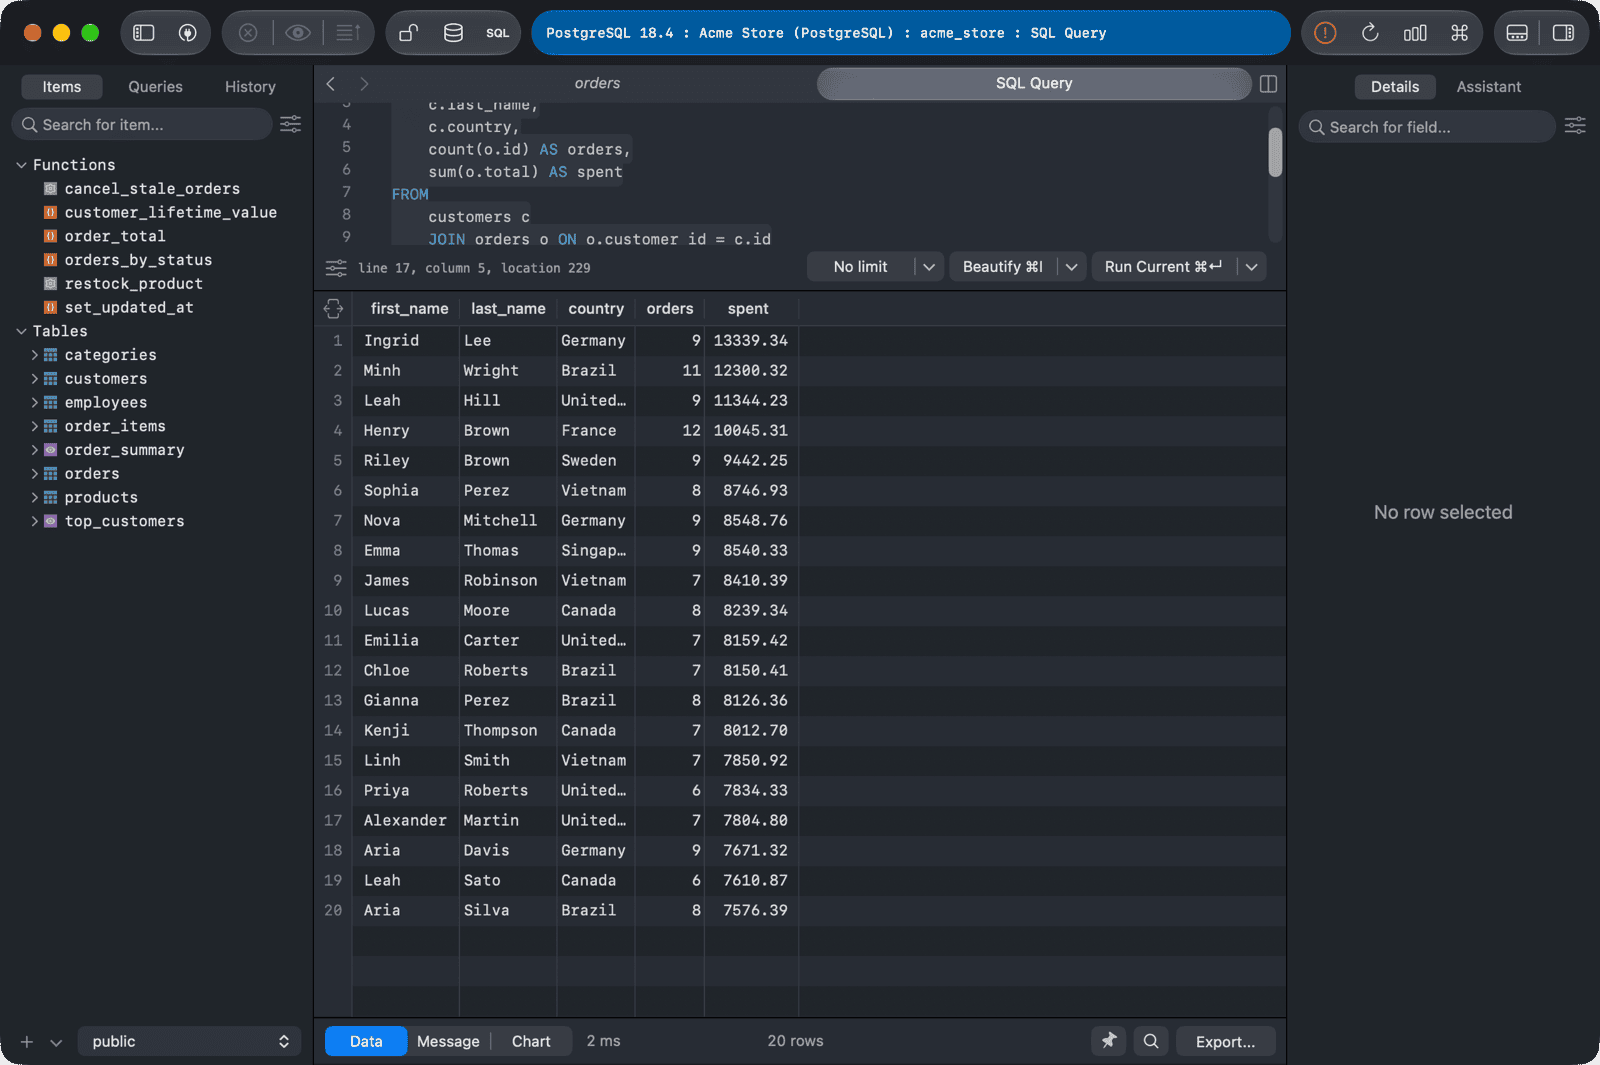
Task: Switch to the Assistant tab
Action: click(x=1488, y=87)
